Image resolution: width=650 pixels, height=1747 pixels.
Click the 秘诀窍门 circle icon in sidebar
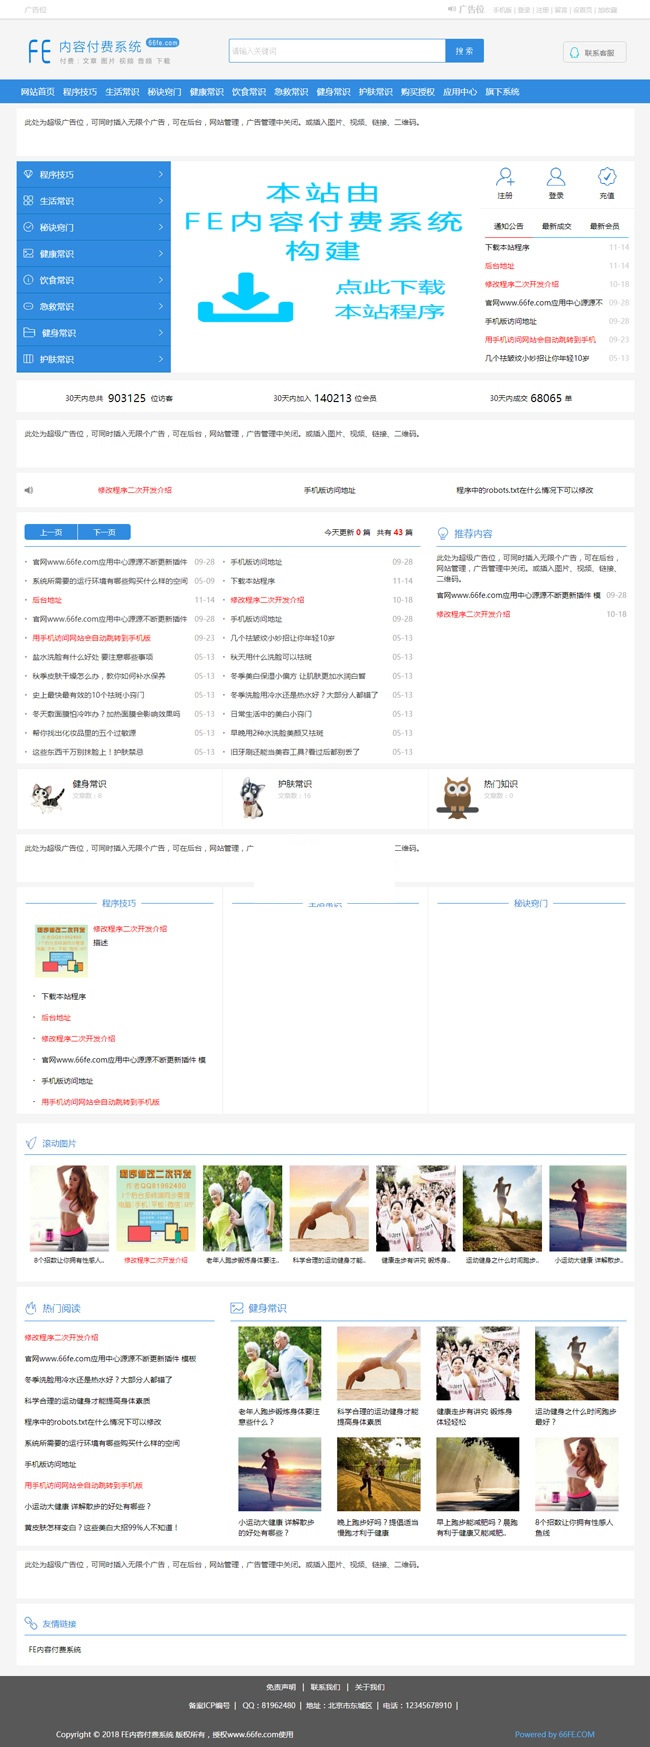28,227
